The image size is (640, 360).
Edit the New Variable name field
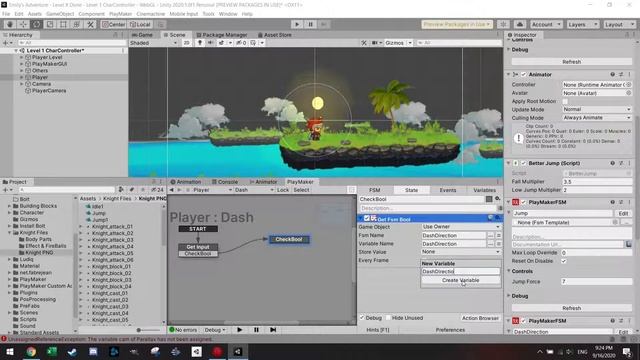click(460, 271)
